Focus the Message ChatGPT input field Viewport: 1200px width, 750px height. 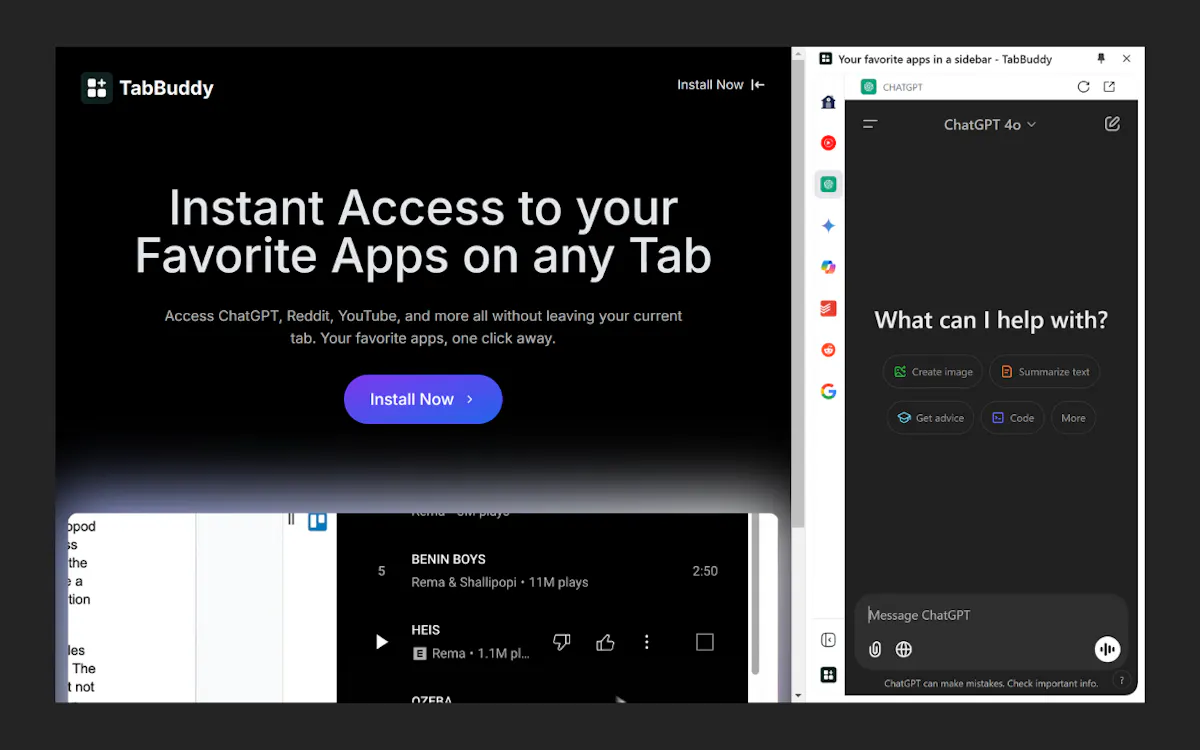(x=990, y=615)
